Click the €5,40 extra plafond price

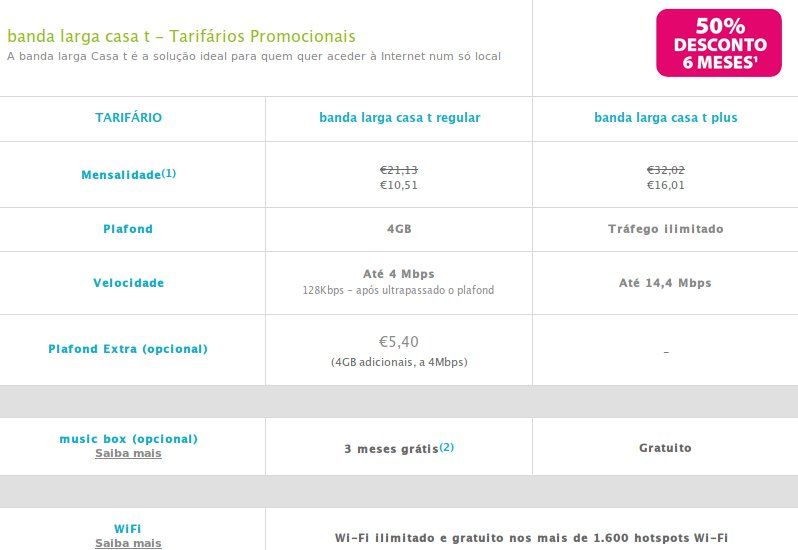click(x=399, y=341)
